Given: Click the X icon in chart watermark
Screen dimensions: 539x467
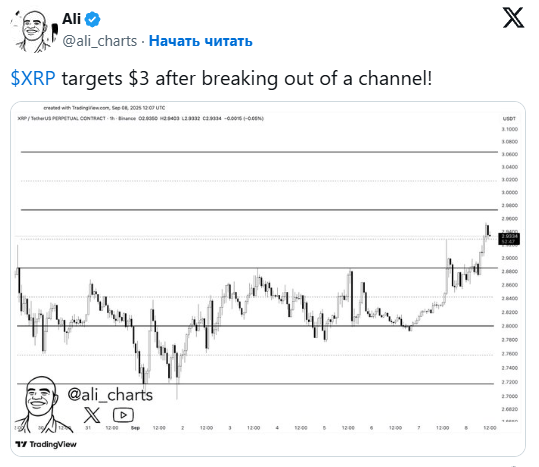Looking at the screenshot, I should tap(92, 415).
